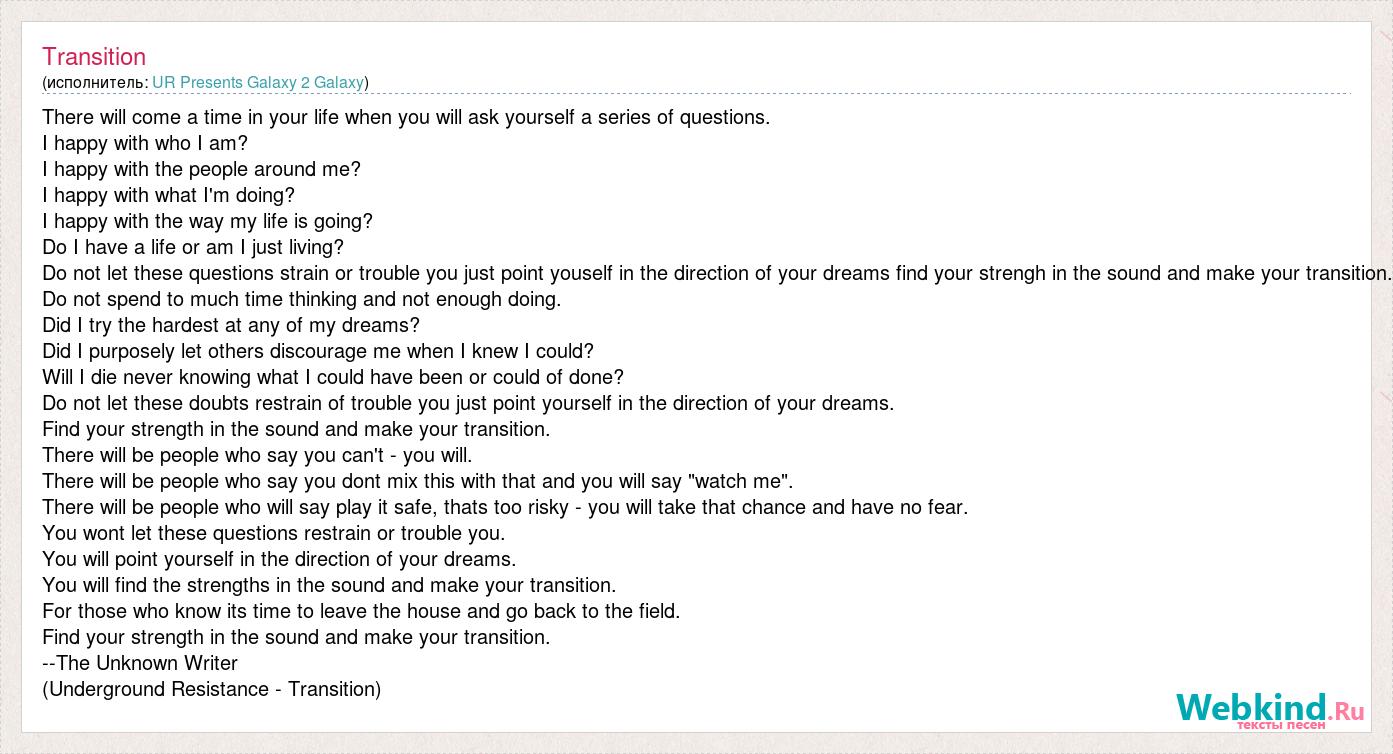This screenshot has width=1393, height=754.
Task: Click the Webkind.Ru logo
Action: pyautogui.click(x=1270, y=709)
